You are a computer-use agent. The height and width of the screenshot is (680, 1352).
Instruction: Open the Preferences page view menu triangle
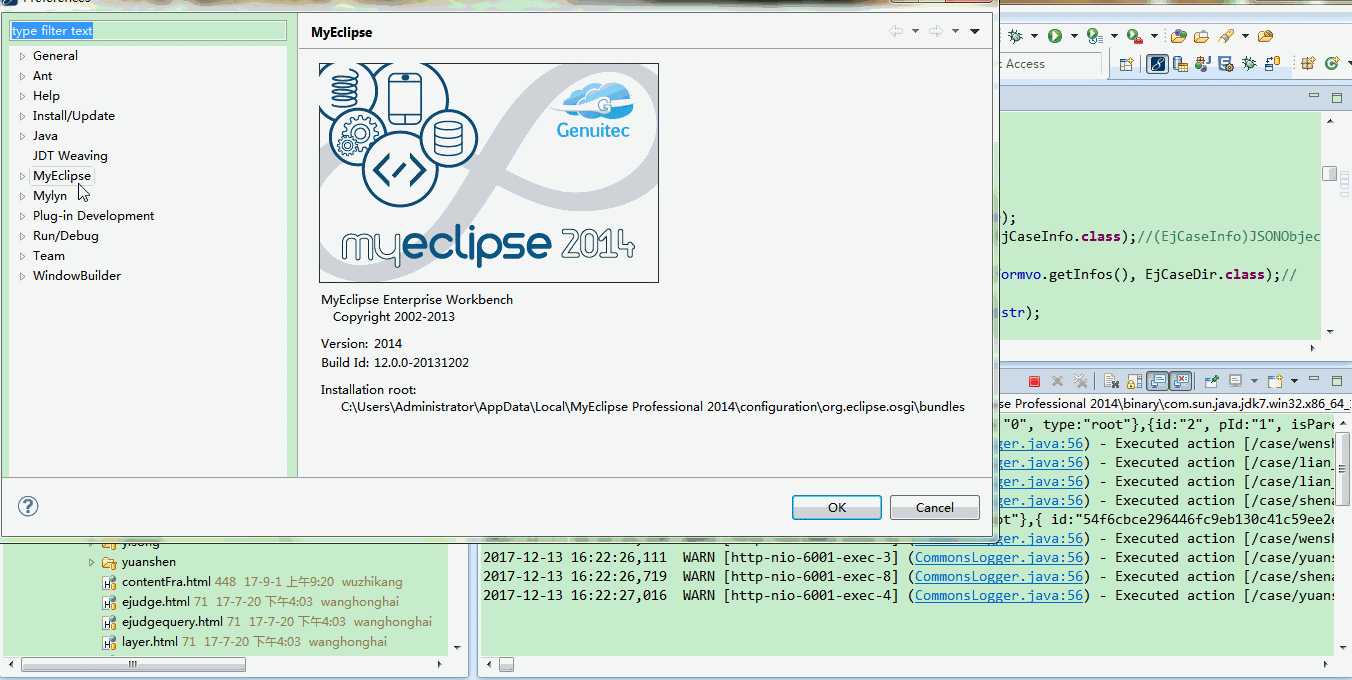(x=975, y=32)
